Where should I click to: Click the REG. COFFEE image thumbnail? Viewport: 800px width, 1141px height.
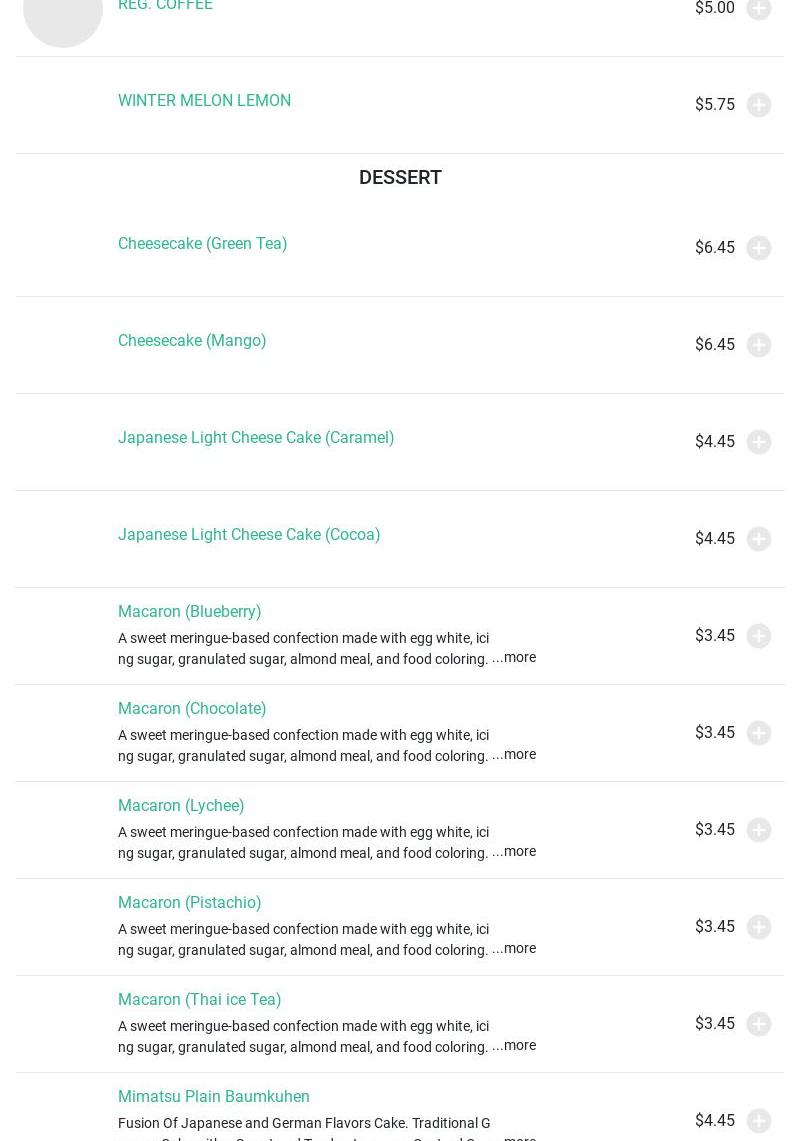click(63, 15)
